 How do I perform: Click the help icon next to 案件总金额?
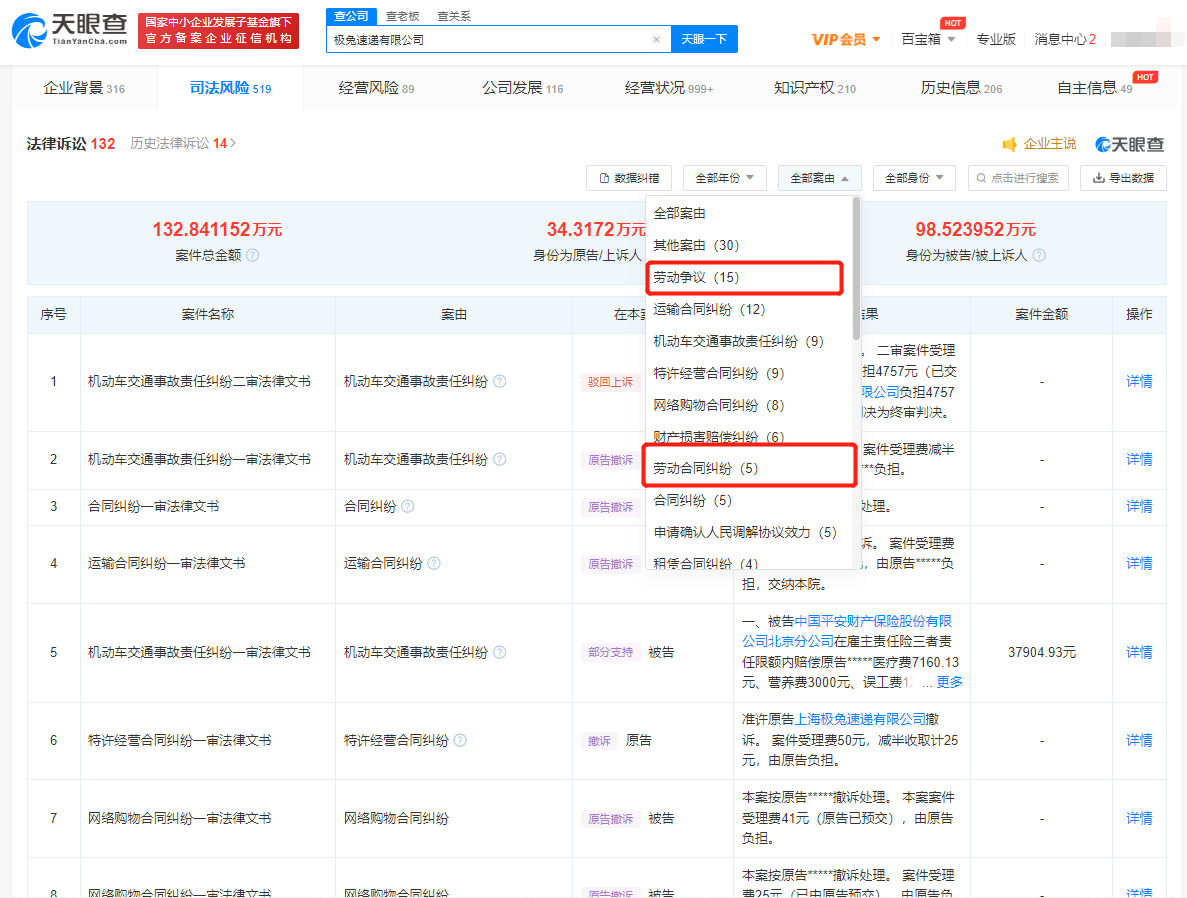pos(253,255)
